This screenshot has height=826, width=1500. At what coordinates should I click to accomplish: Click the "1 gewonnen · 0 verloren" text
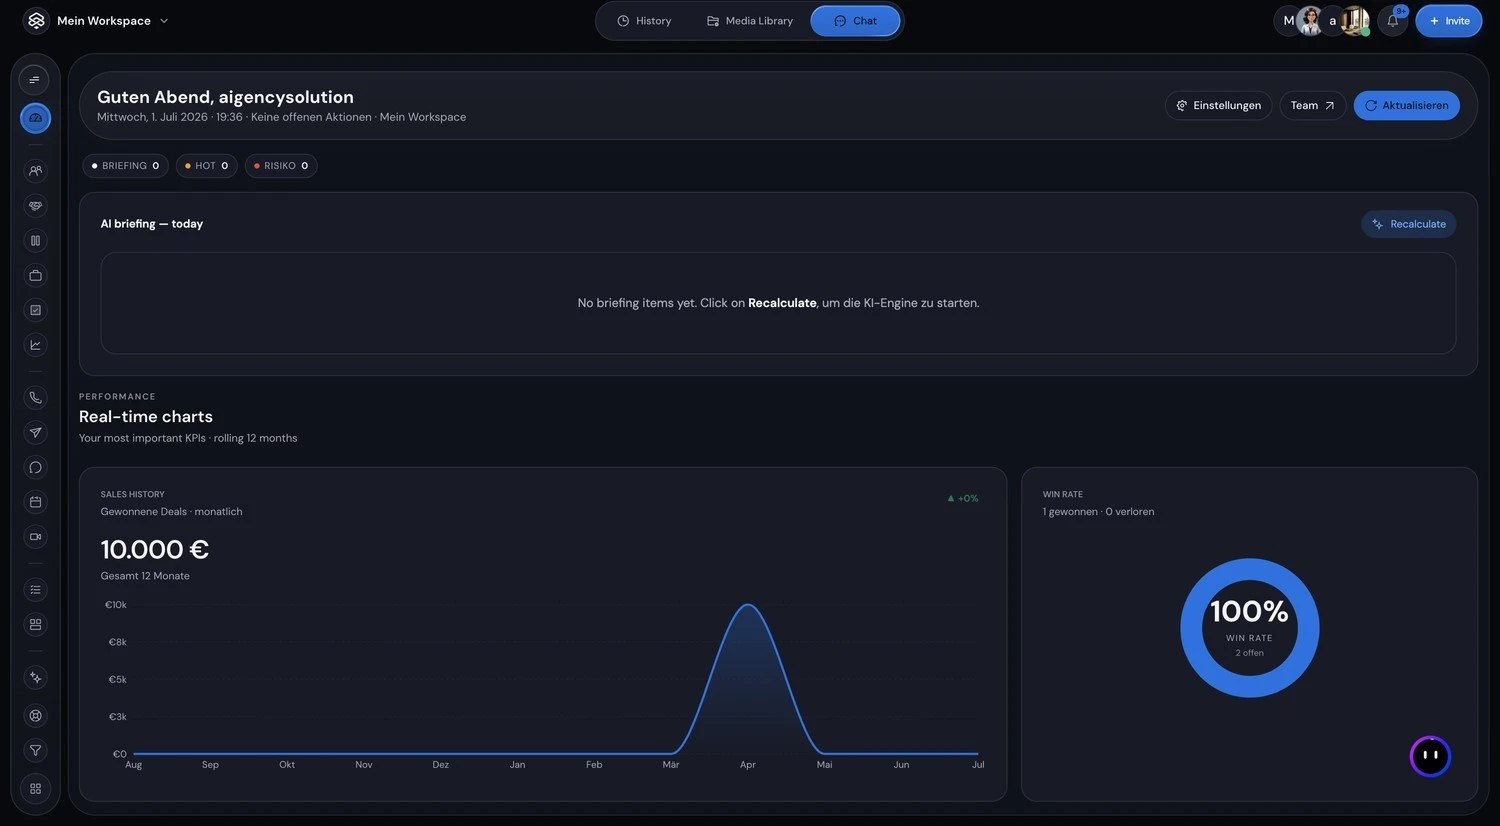pyautogui.click(x=1098, y=512)
